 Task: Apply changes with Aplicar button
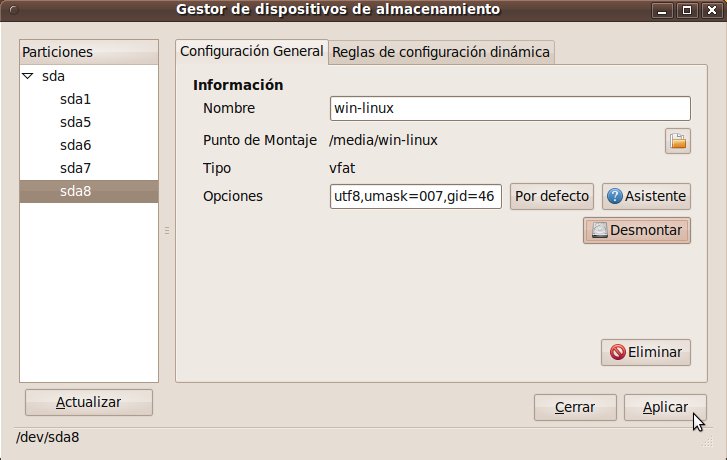pyautogui.click(x=665, y=408)
